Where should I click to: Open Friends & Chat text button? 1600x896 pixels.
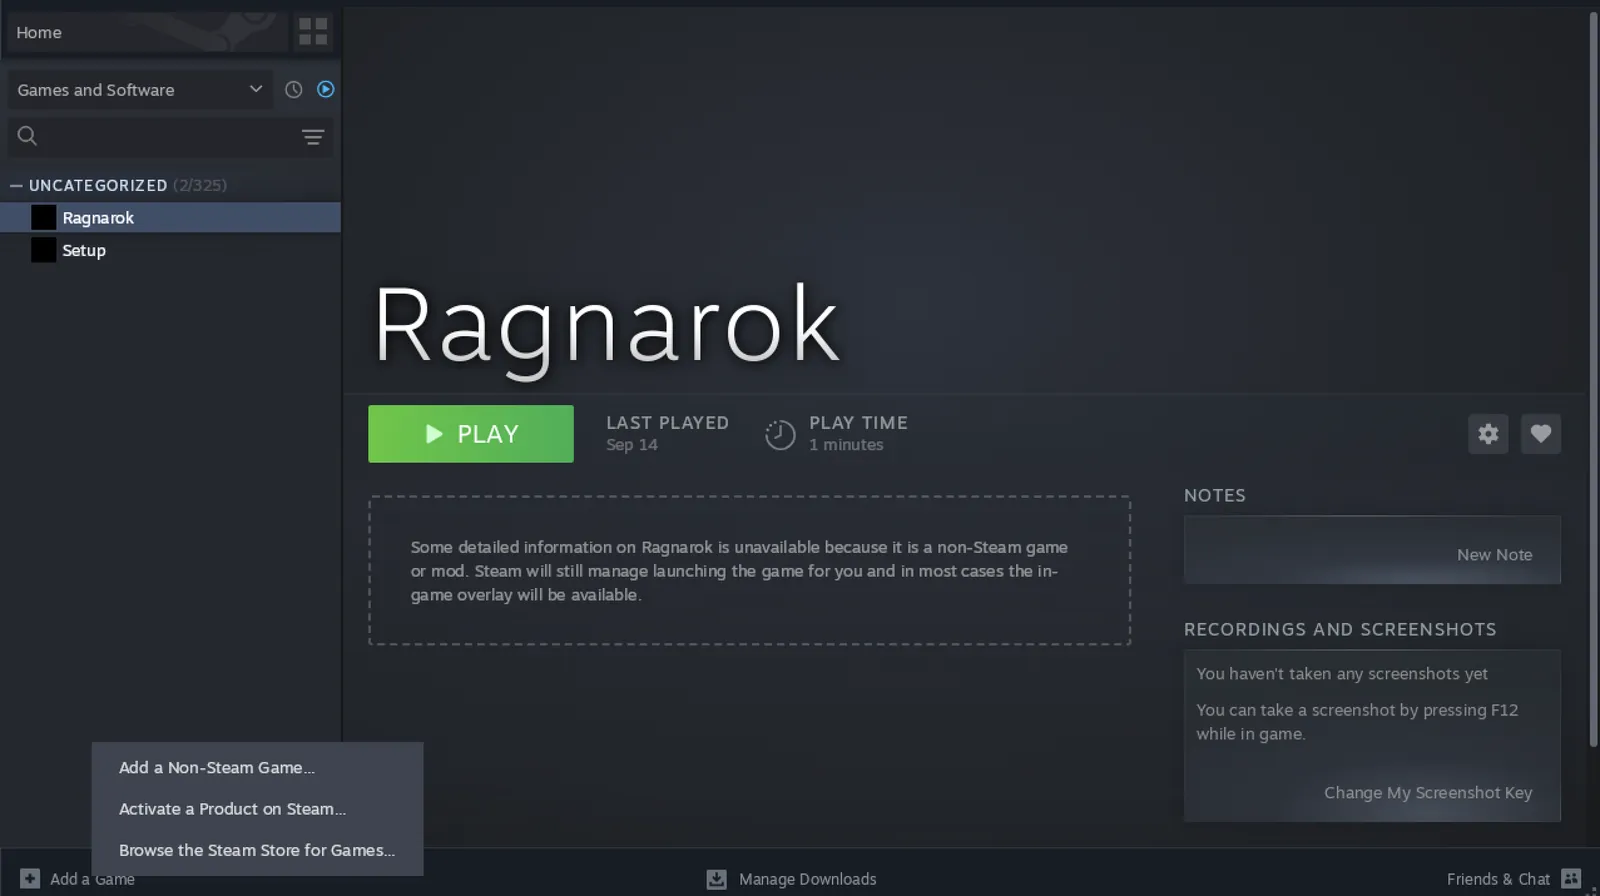[1498, 879]
